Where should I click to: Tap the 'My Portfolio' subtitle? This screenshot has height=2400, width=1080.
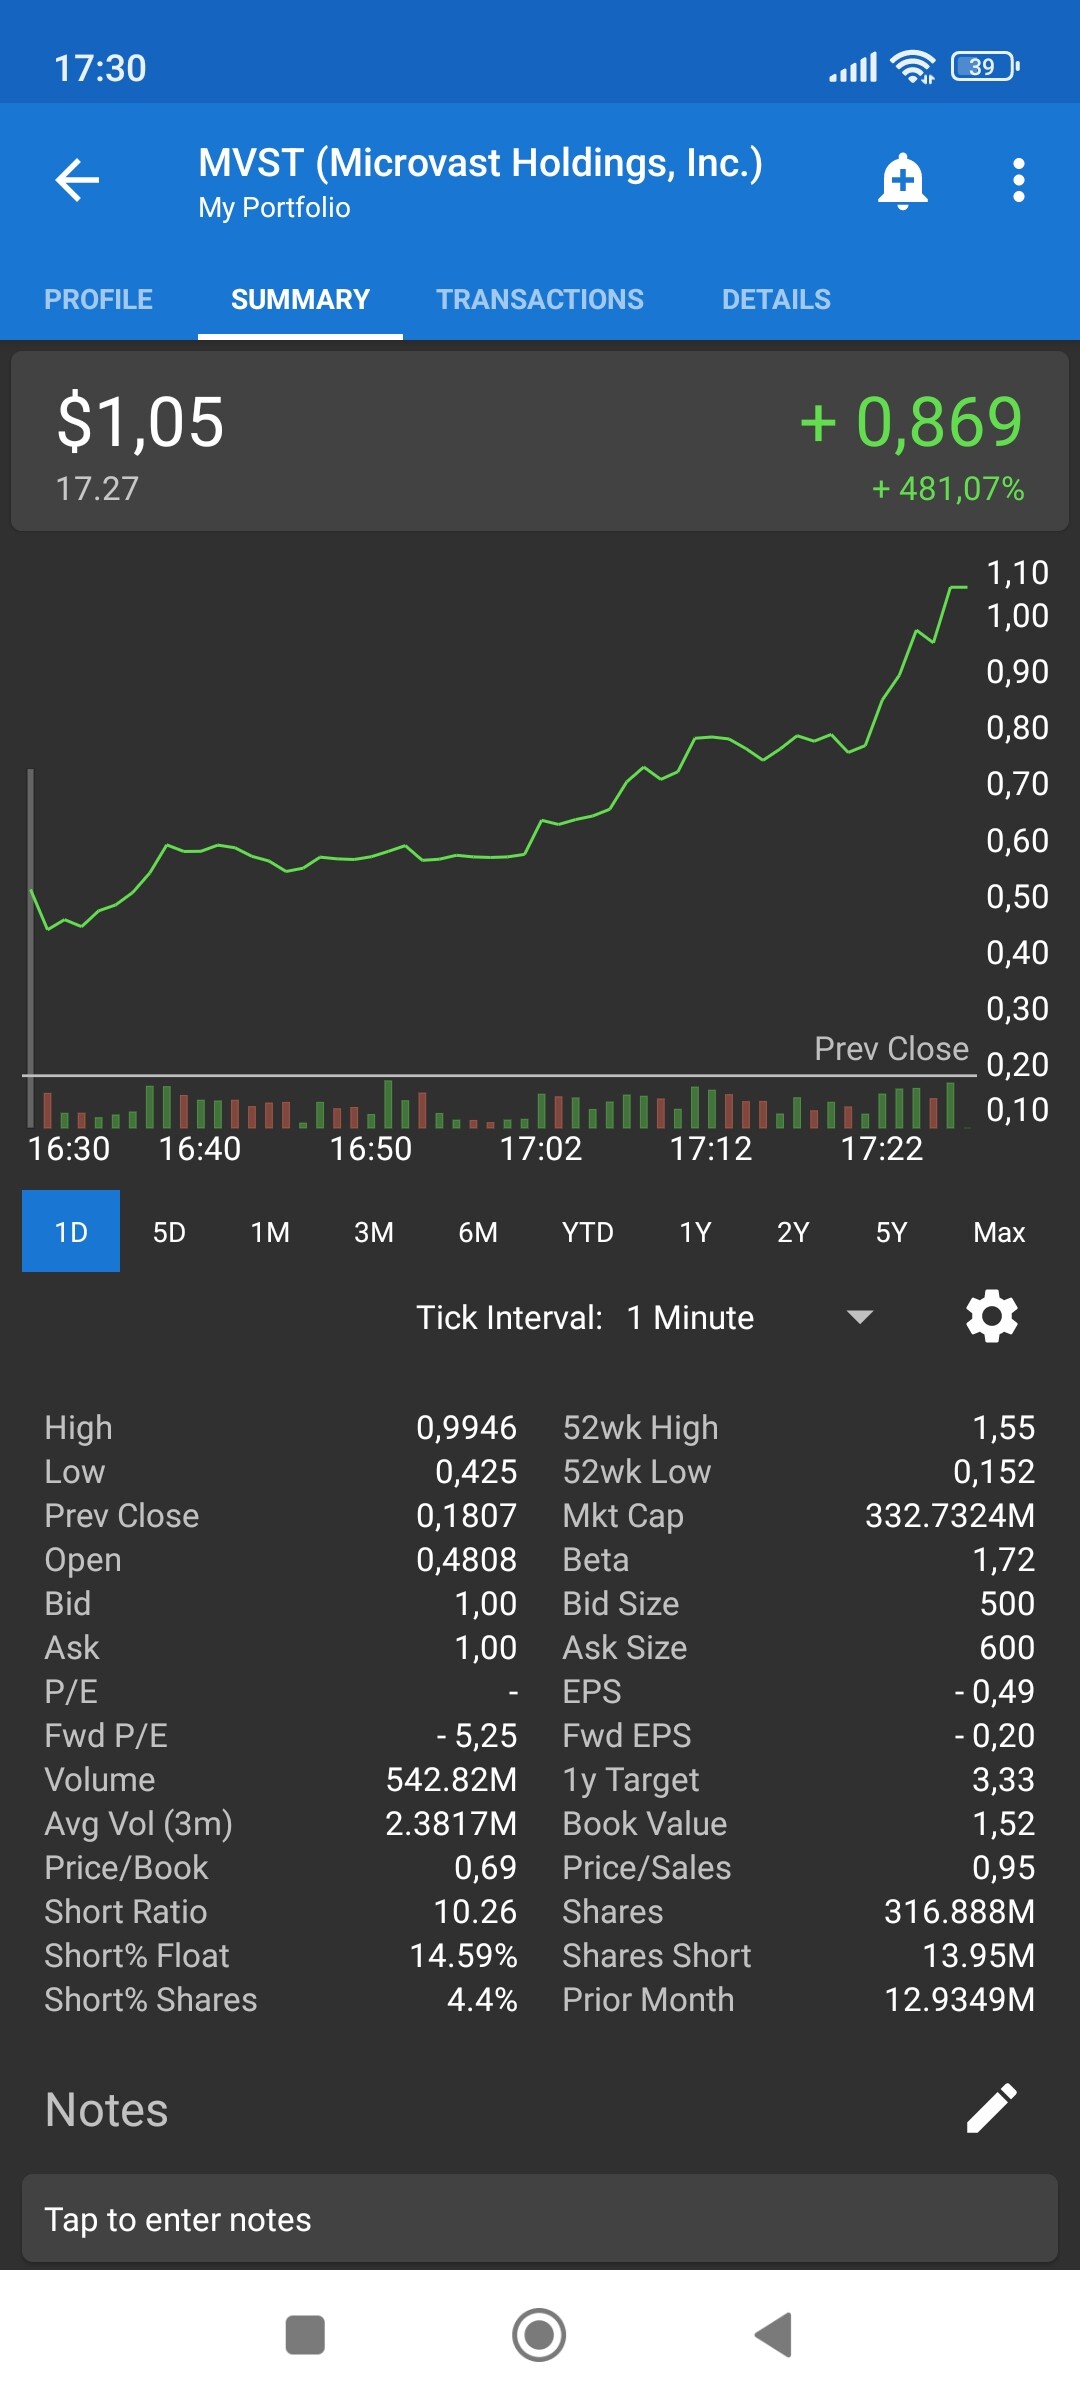click(274, 208)
